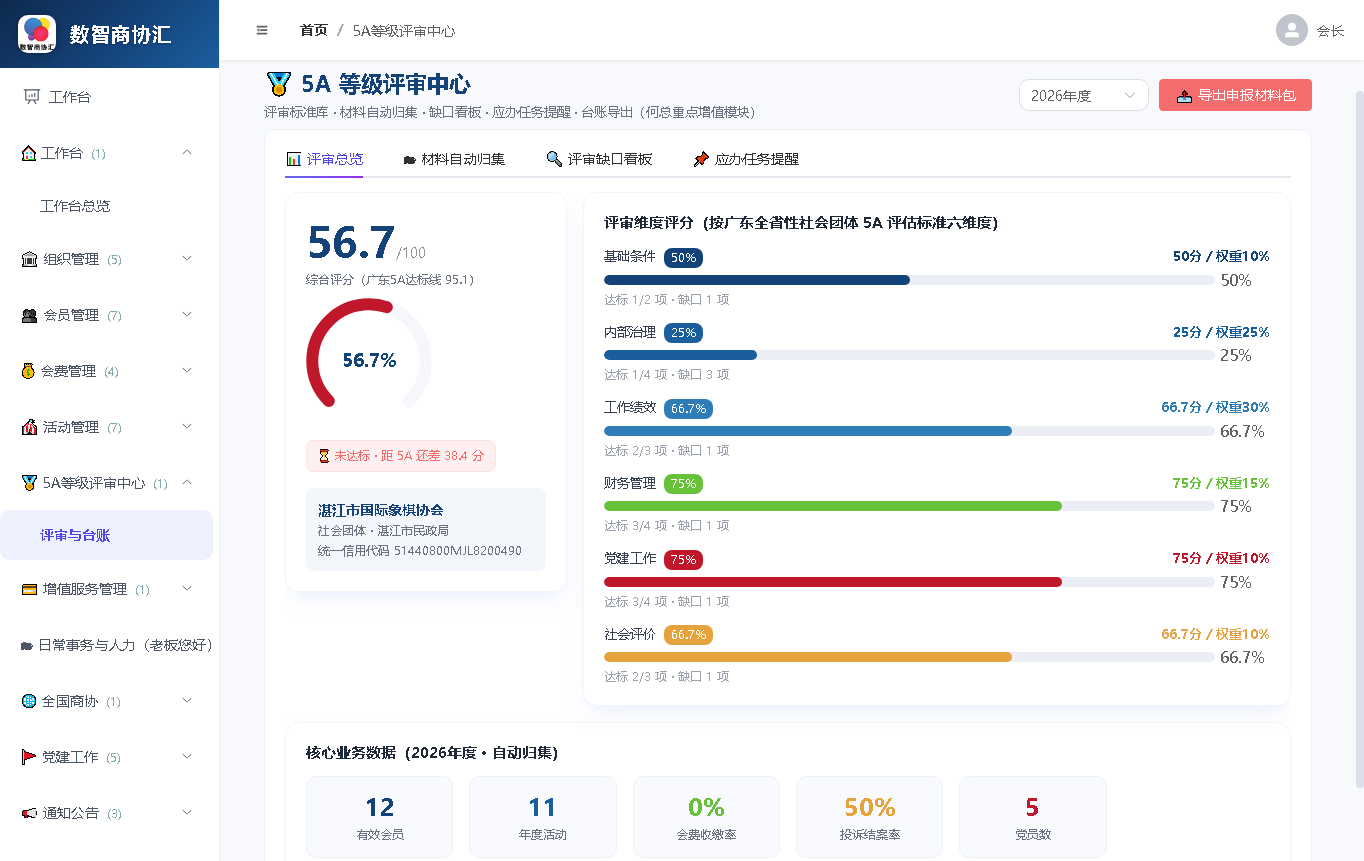This screenshot has height=861, width=1364.
Task: Expand the 会员管理 sidebar section
Action: [109, 315]
